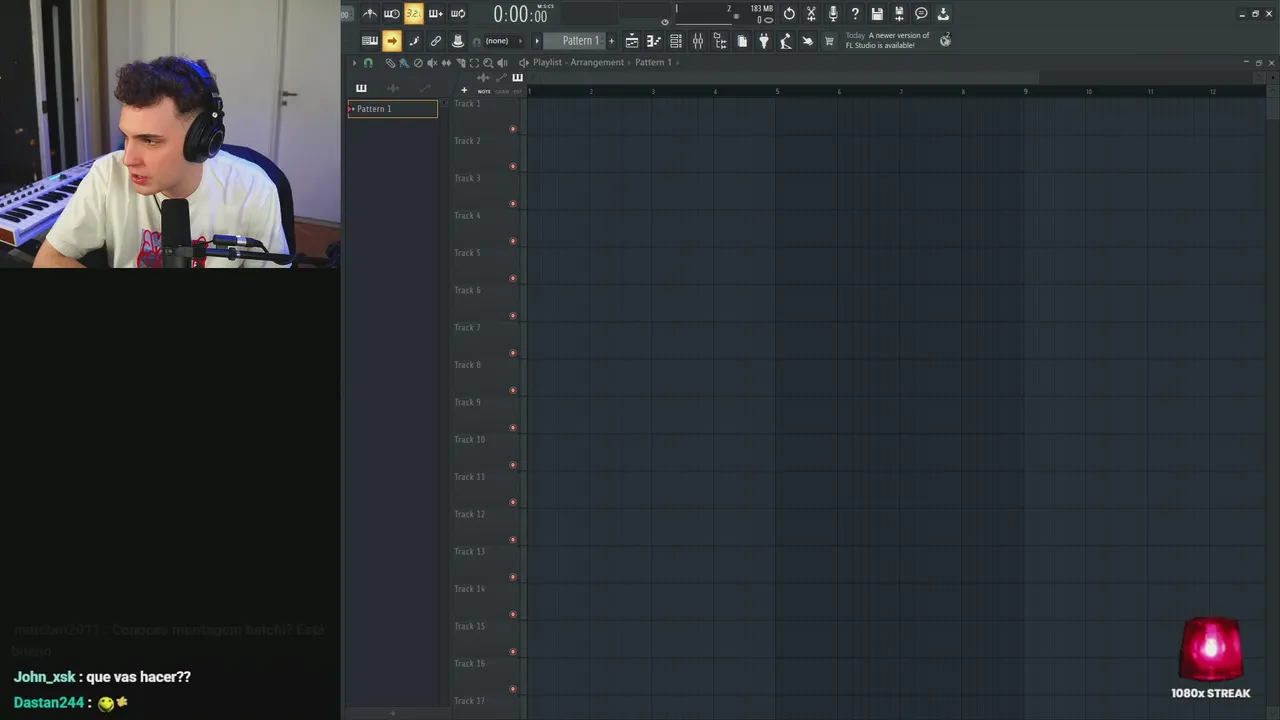Click bar 5 on timeline ruler
1280x720 pixels.
click(777, 92)
